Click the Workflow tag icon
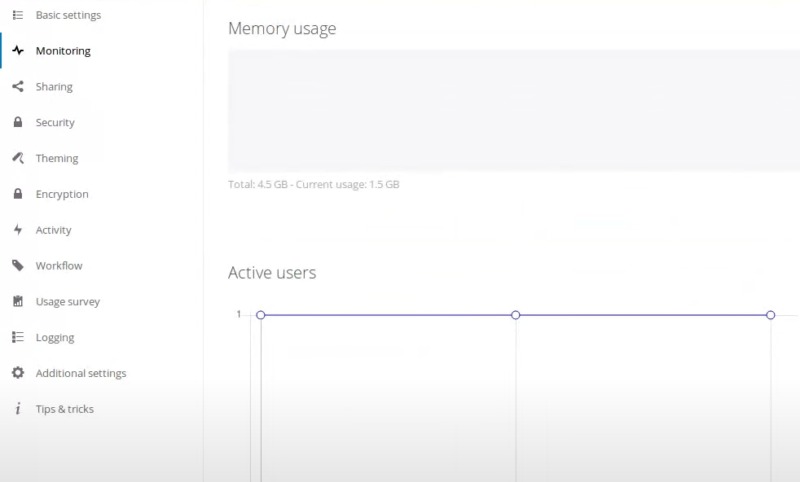This screenshot has width=800, height=482. click(x=17, y=266)
